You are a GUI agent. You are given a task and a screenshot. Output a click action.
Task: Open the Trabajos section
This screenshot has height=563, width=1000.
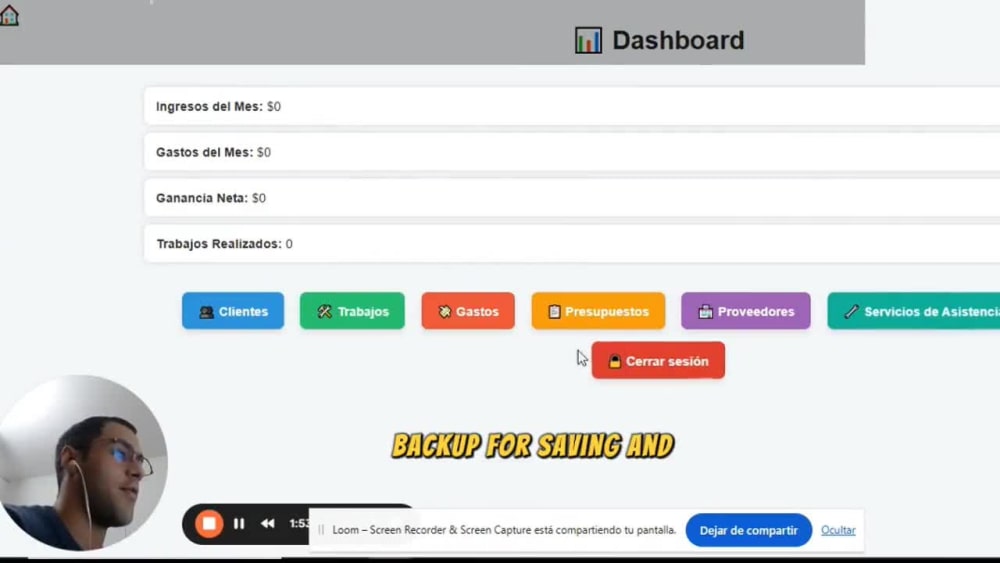coord(352,311)
